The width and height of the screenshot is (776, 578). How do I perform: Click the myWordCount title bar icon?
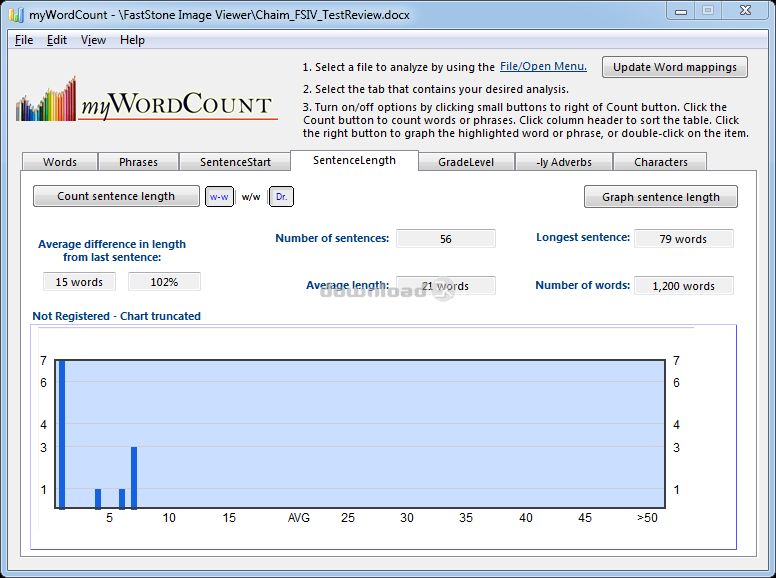[16, 14]
